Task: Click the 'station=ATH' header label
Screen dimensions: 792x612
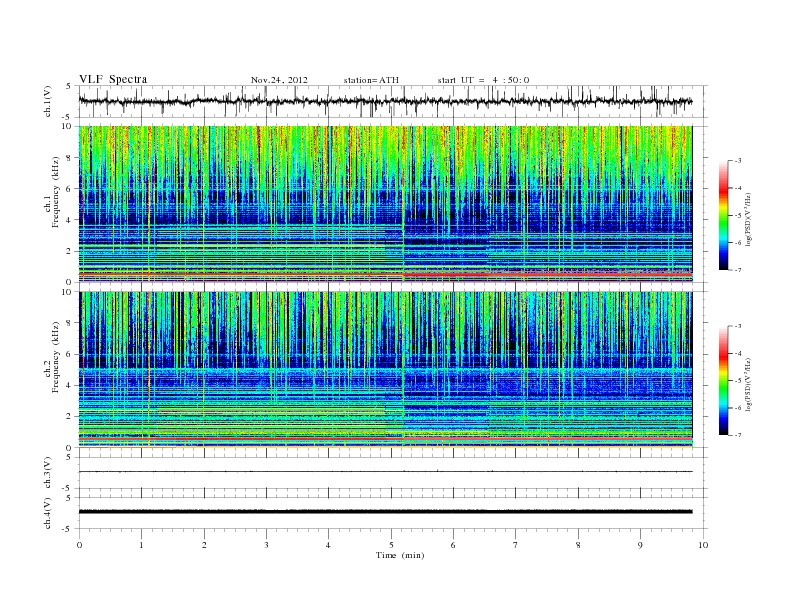Action: (371, 80)
